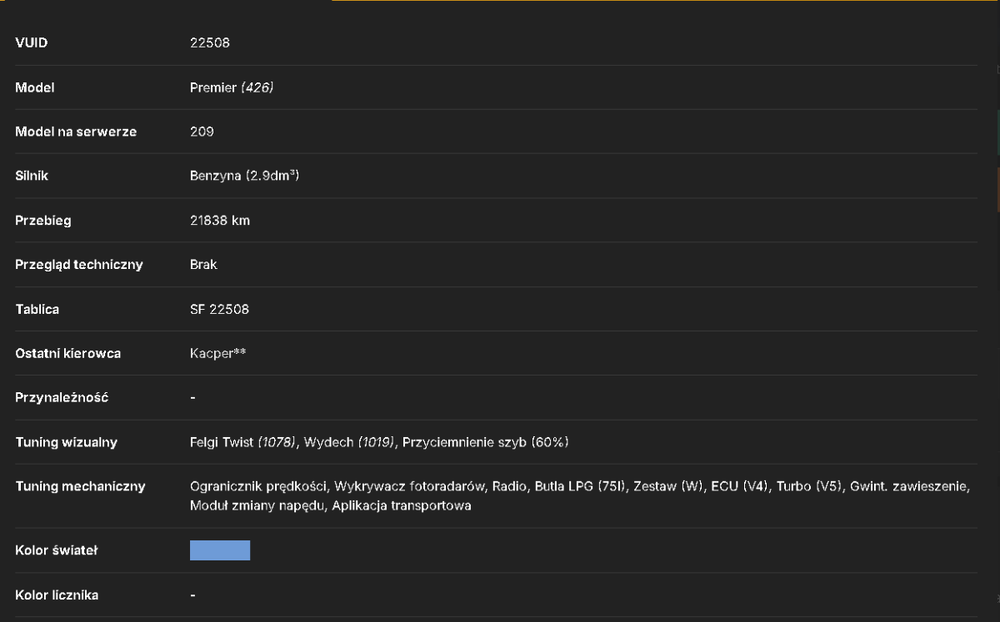Click the Model na serwerze value 209

tap(202, 131)
